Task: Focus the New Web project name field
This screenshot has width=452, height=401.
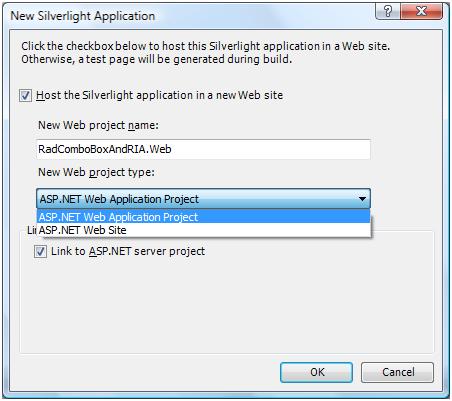Action: [x=203, y=149]
